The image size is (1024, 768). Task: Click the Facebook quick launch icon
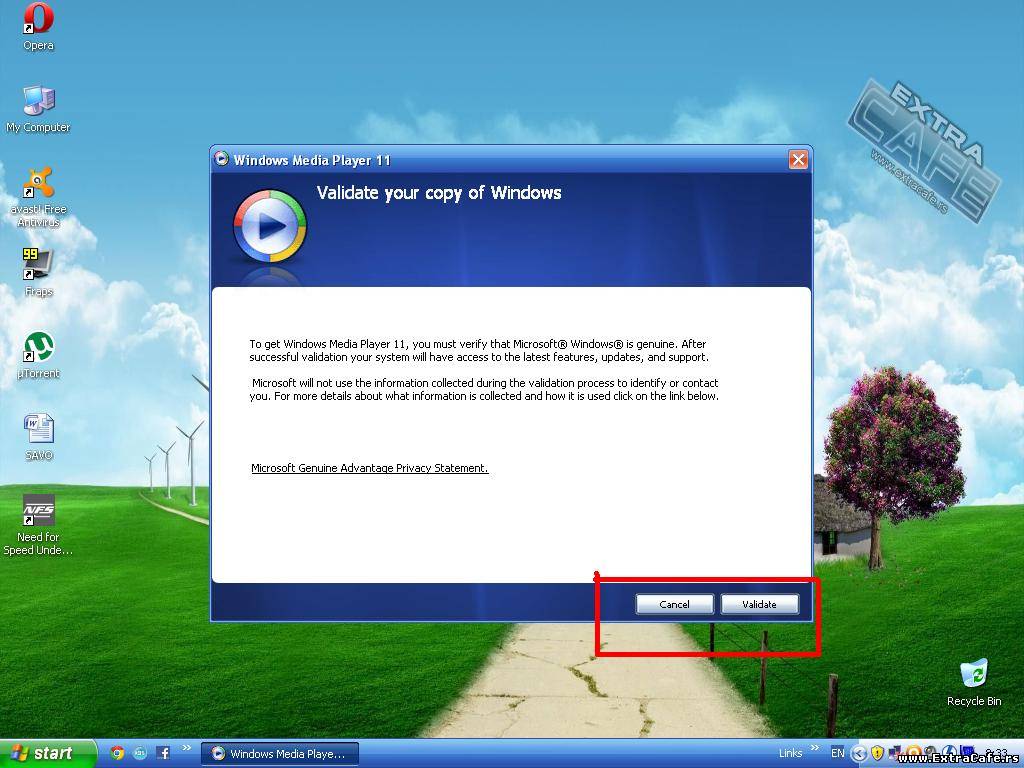pos(163,753)
